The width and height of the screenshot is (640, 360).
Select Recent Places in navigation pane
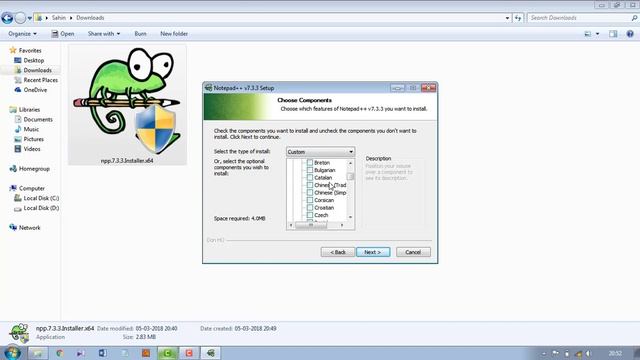(36, 80)
